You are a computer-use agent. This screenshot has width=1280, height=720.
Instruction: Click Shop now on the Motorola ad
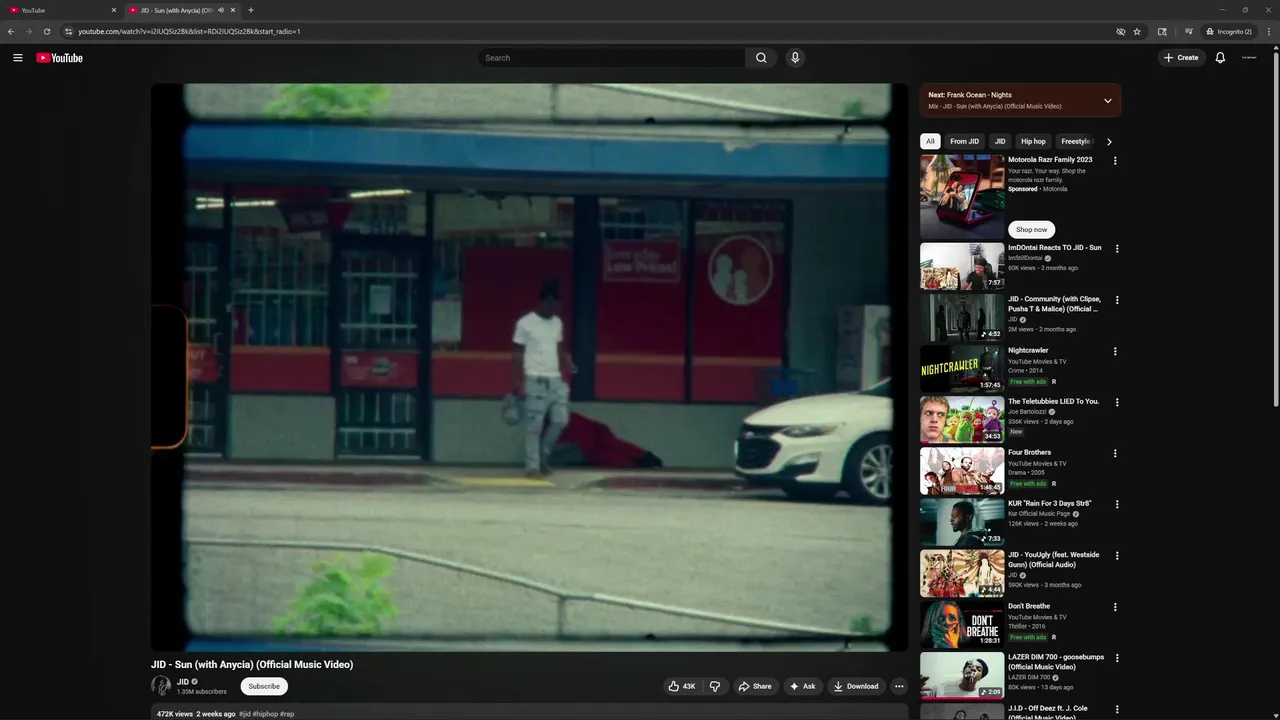[x=1032, y=230]
